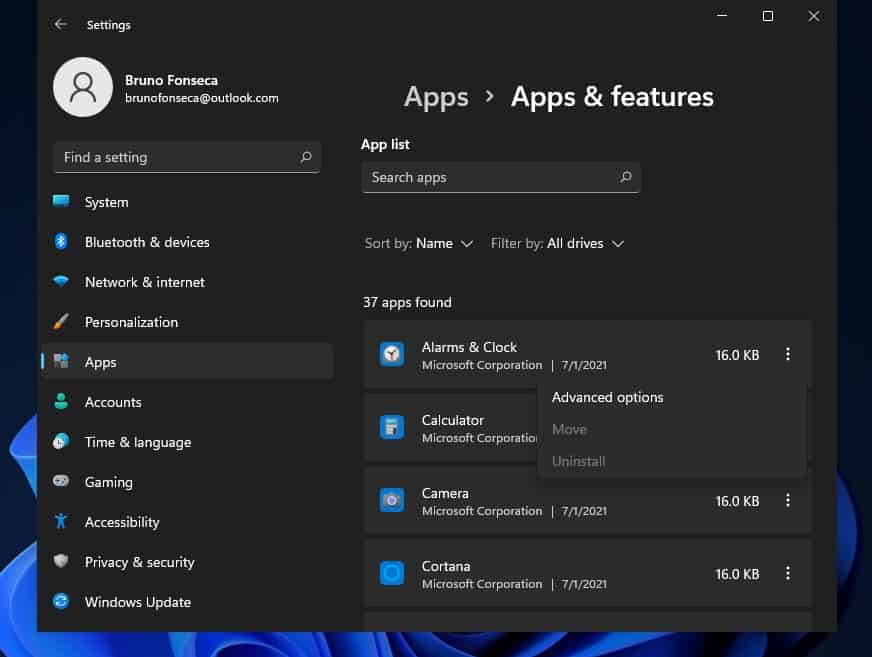Open three-dot menu for Camera

[788, 501]
